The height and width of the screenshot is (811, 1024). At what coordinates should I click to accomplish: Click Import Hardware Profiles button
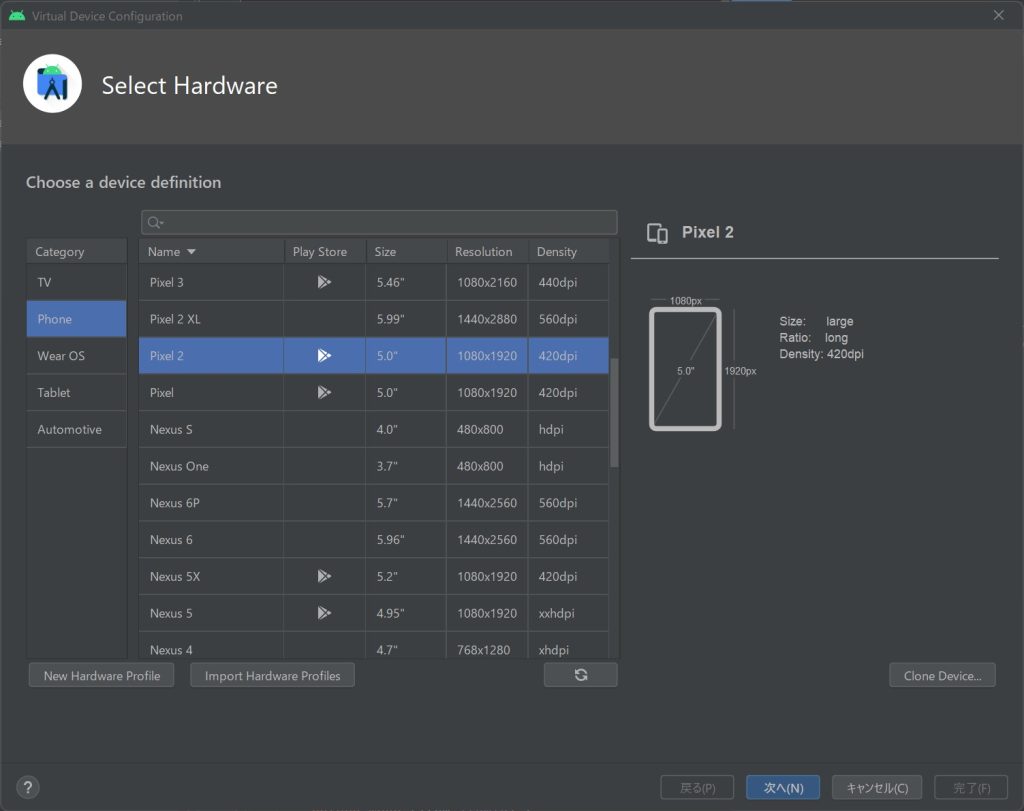[272, 675]
